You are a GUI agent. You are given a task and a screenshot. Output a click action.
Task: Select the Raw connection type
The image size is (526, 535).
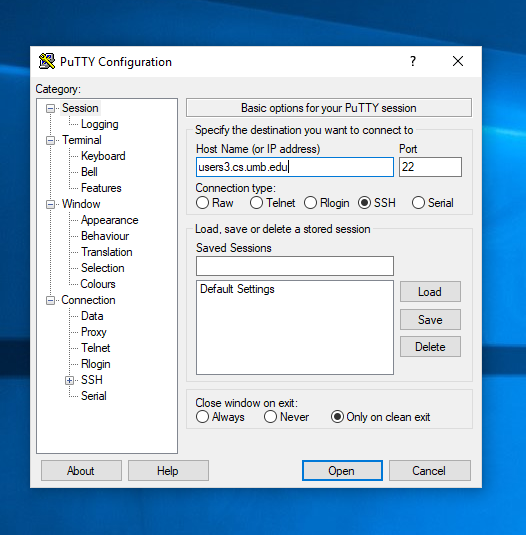(x=202, y=203)
